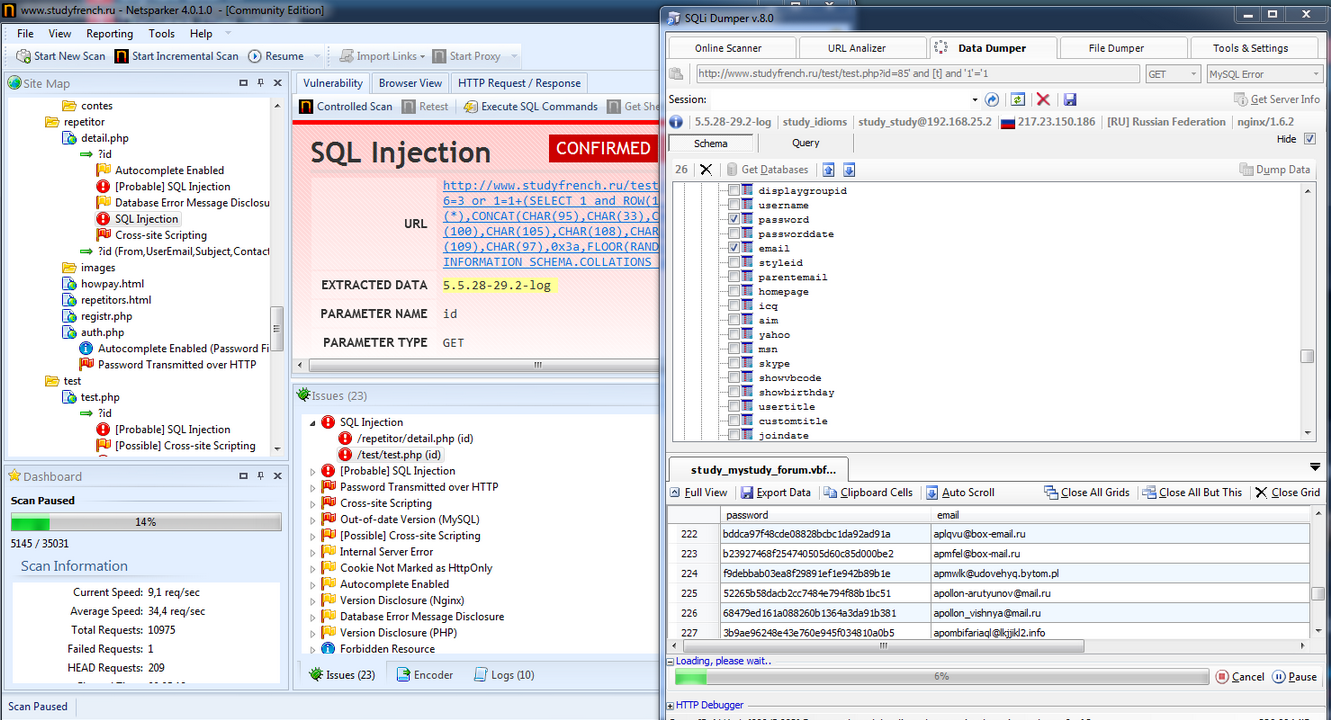Open the Logs (10) tab
This screenshot has height=720, width=1331.
click(504, 675)
